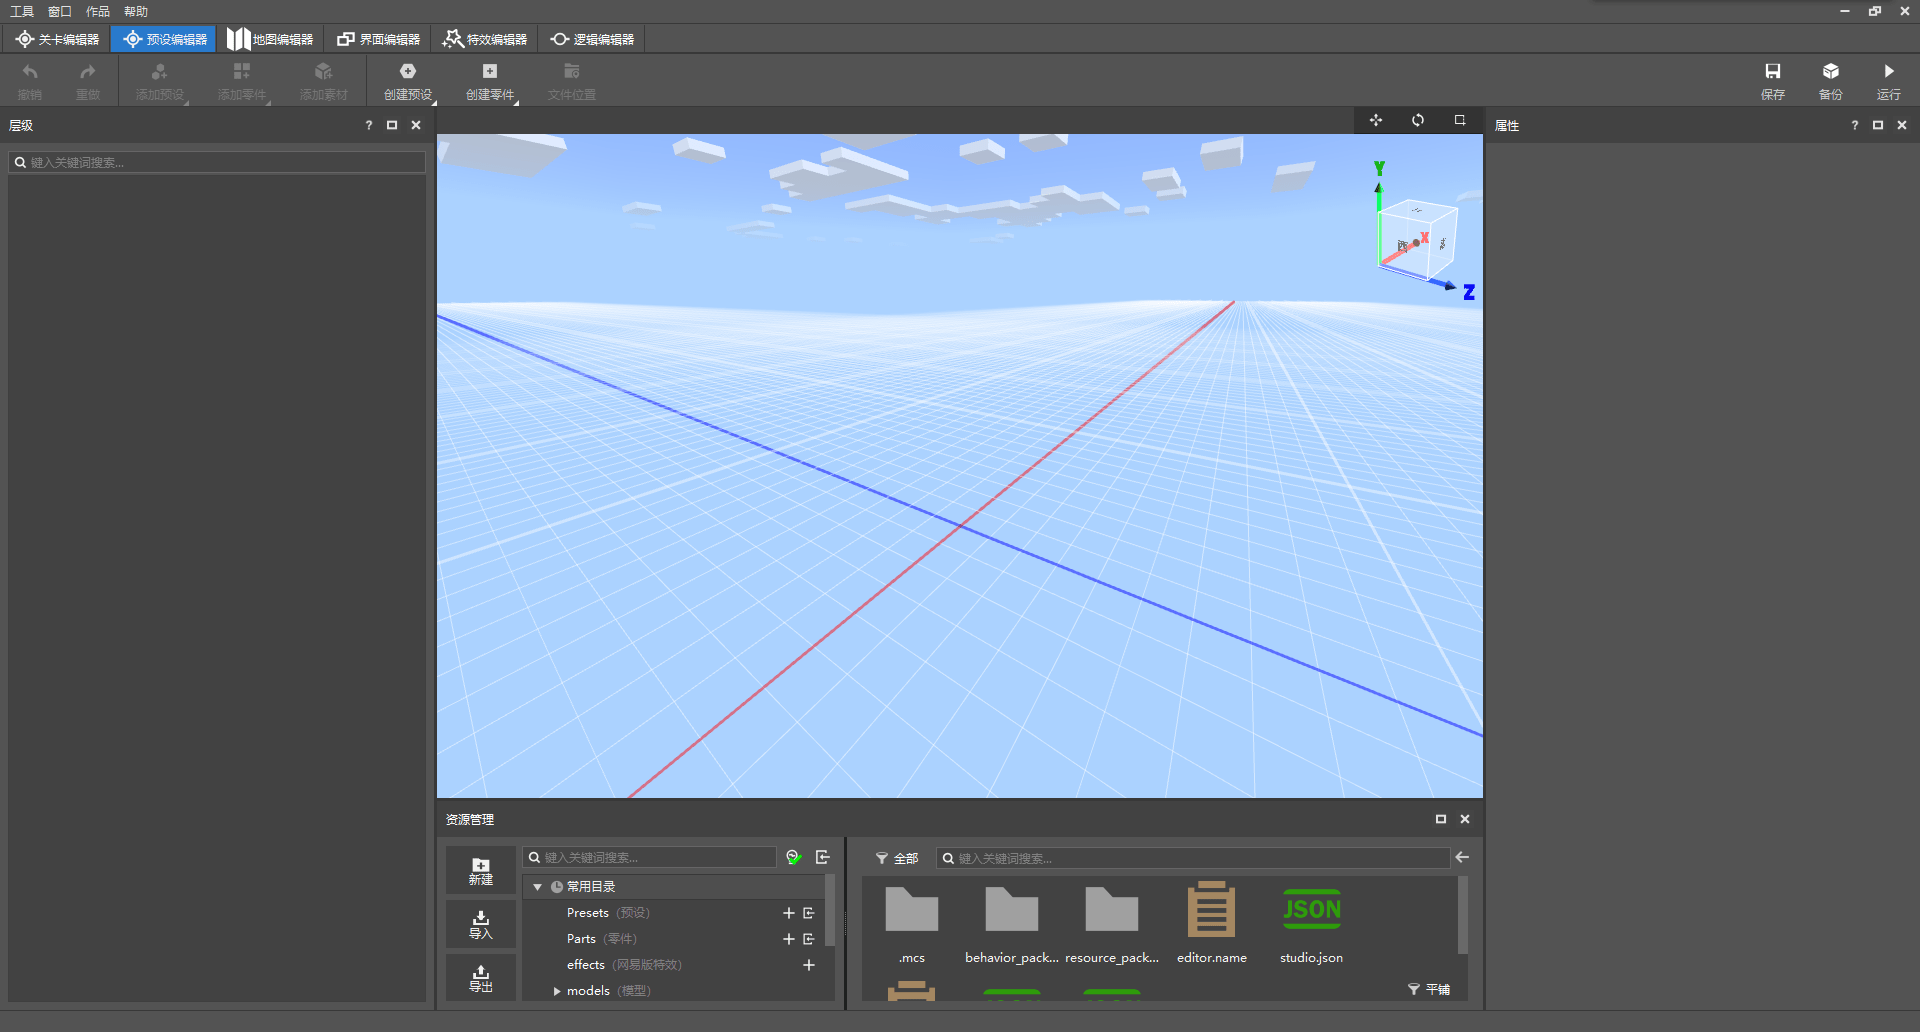
Task: Open the 作品 menu
Action: pos(98,11)
